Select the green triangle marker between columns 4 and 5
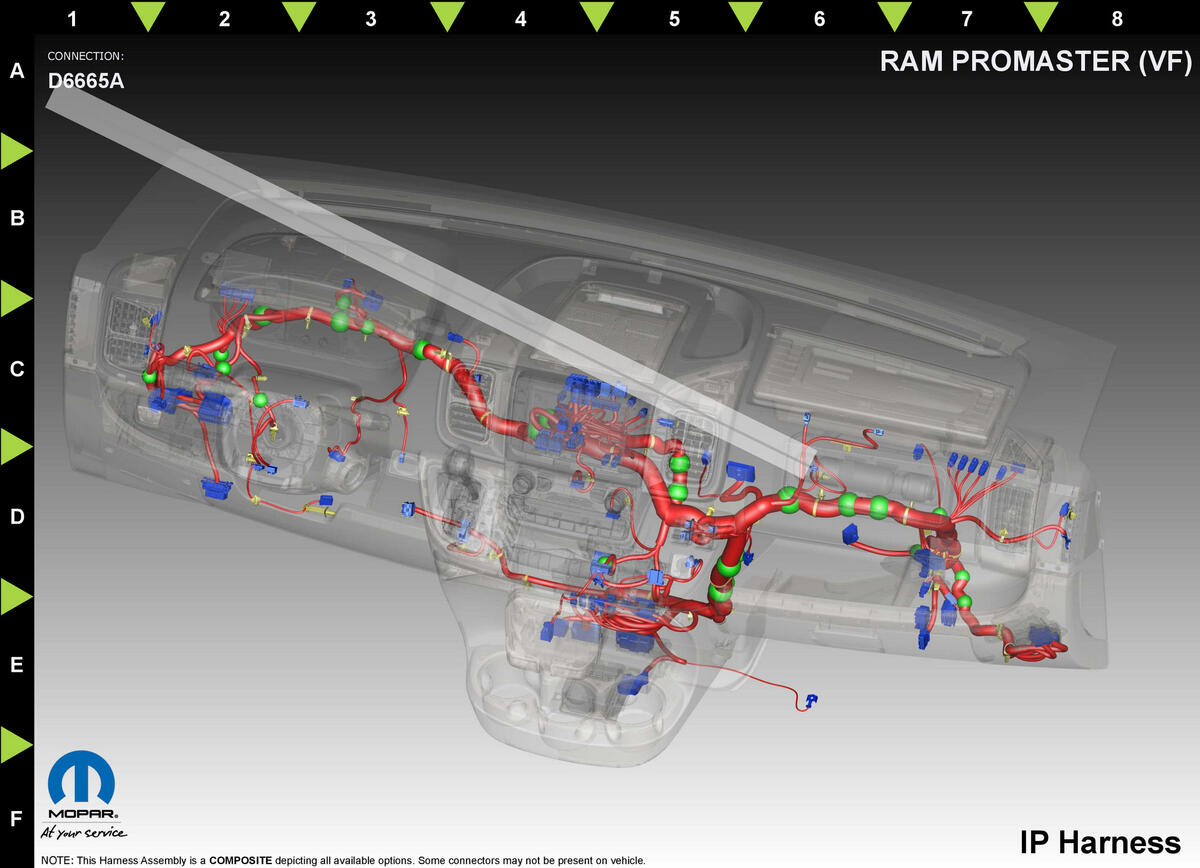Image resolution: width=1200 pixels, height=868 pixels. point(597,16)
